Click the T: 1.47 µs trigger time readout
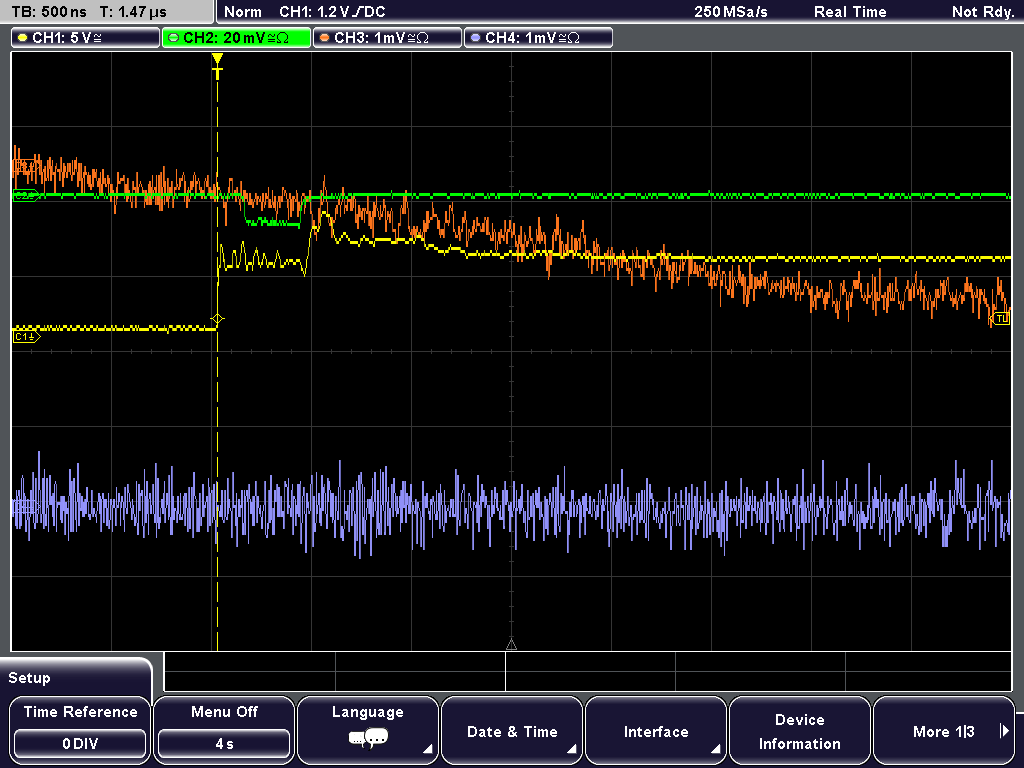The height and width of the screenshot is (768, 1024). tap(133, 12)
